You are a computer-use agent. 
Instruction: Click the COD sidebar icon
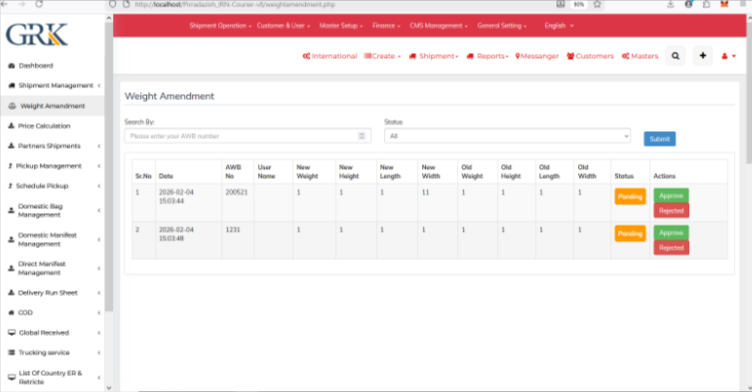click(x=12, y=312)
